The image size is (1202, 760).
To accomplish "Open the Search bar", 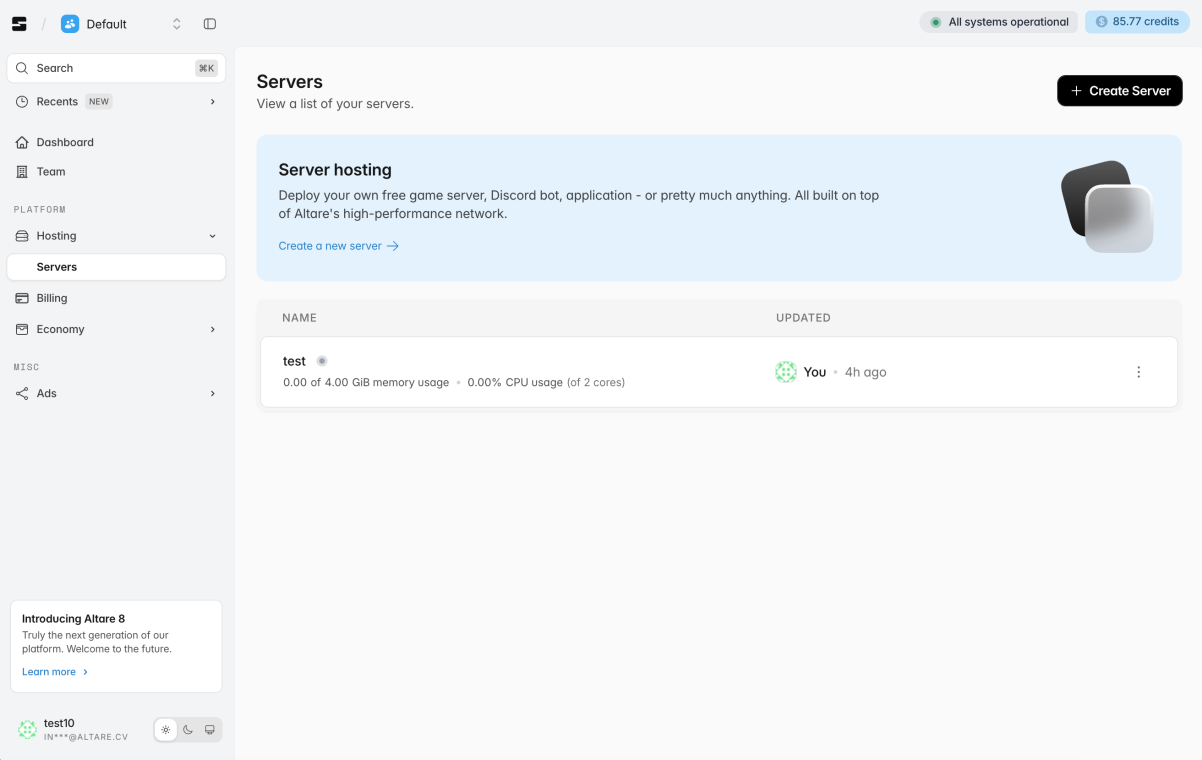I will coord(115,67).
